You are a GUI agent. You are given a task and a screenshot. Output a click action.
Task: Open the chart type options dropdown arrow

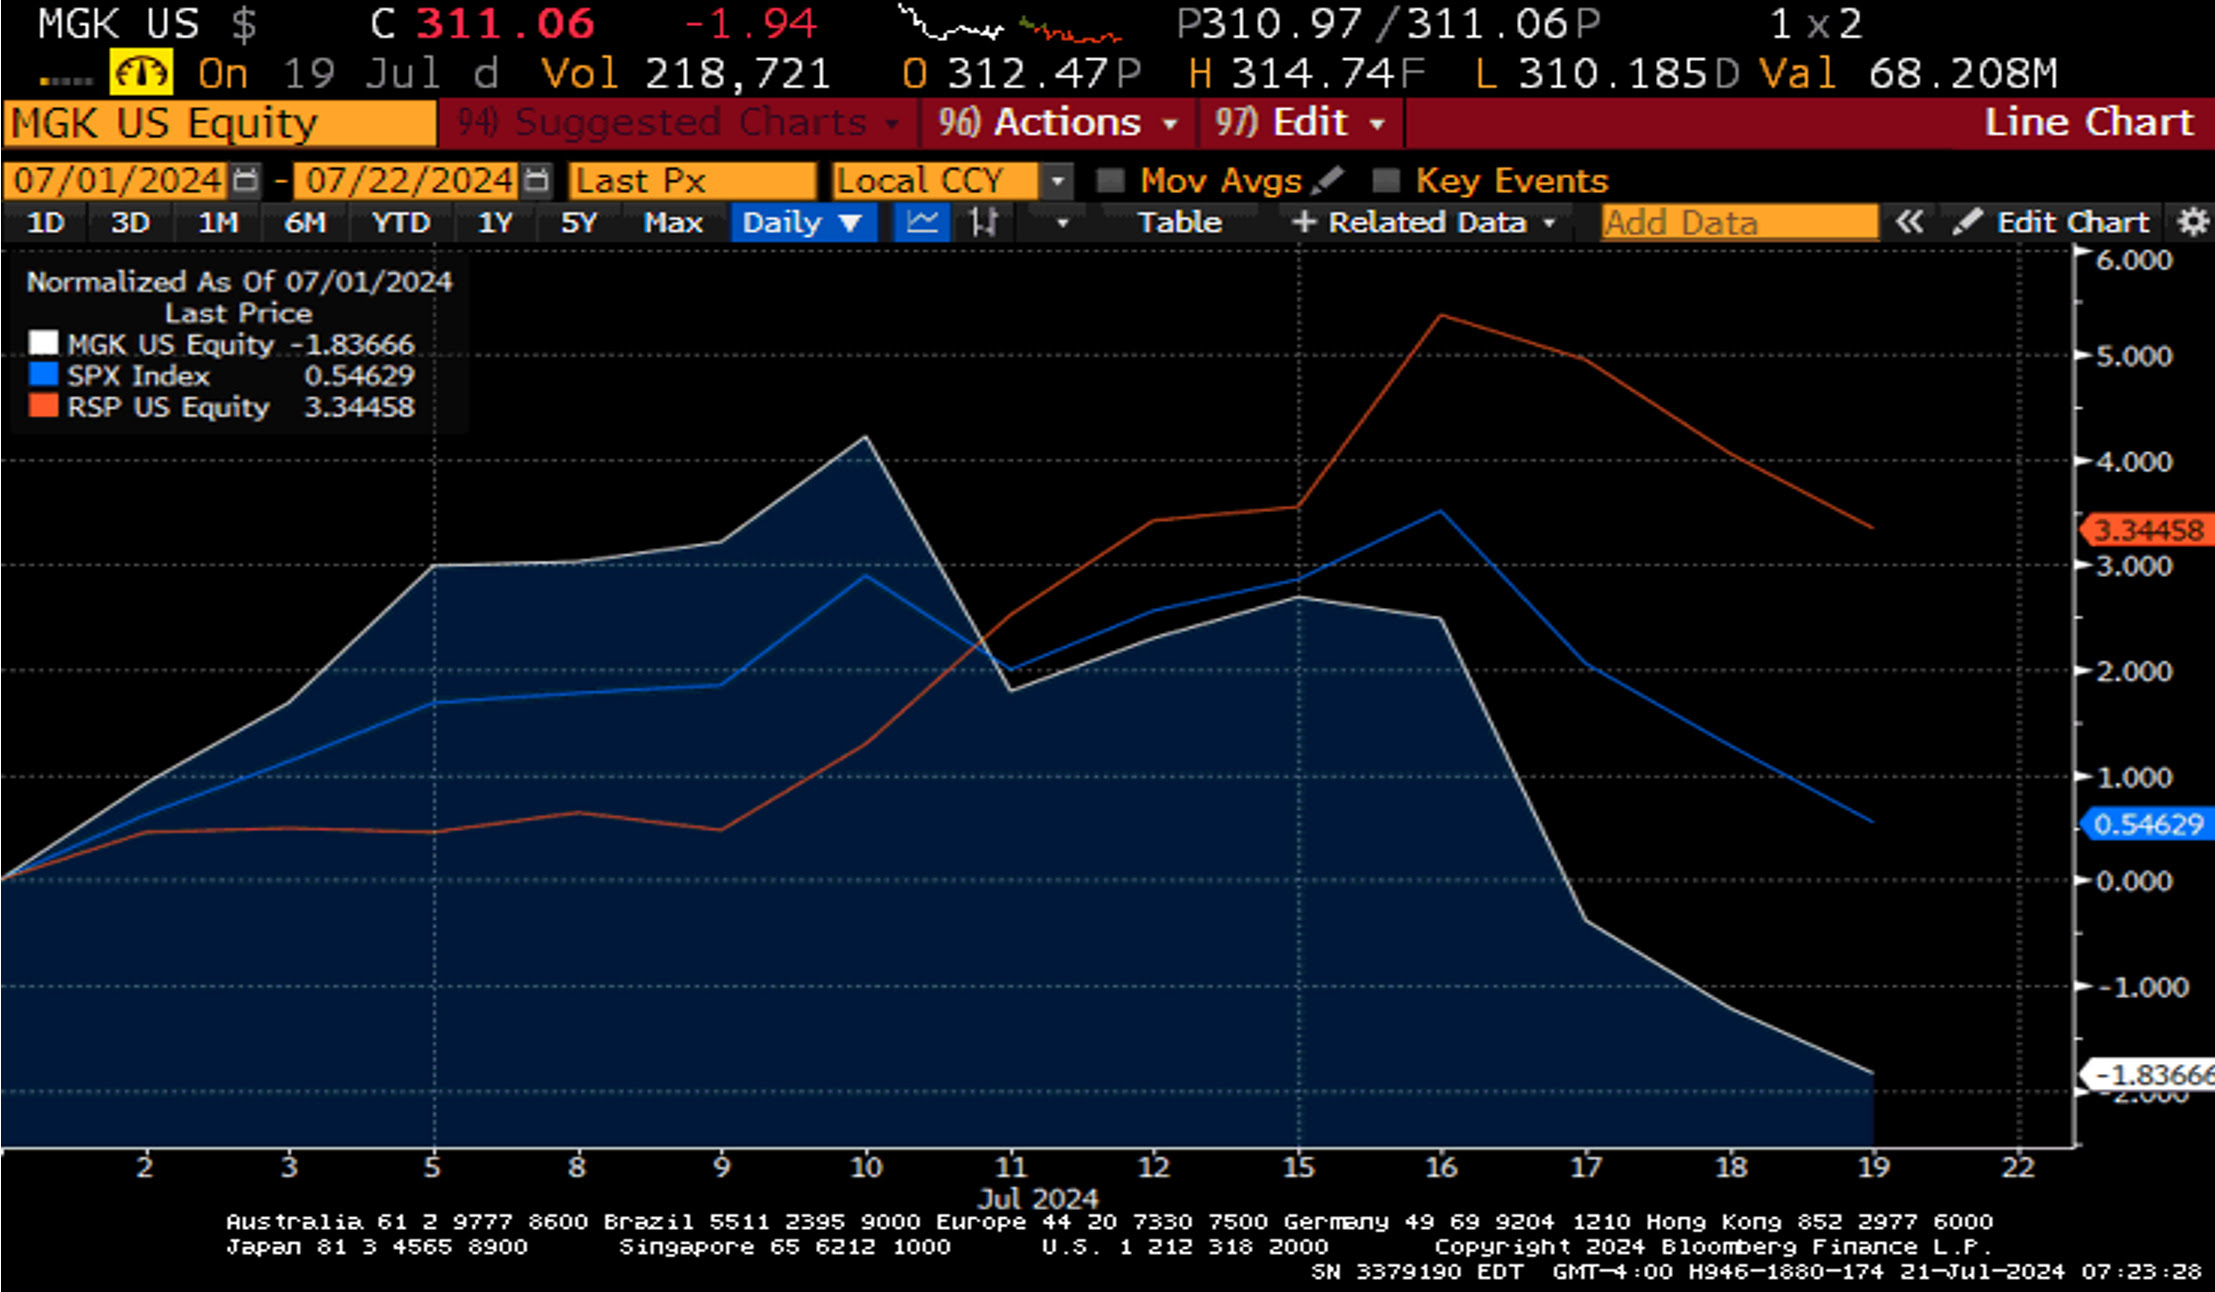pos(1062,223)
